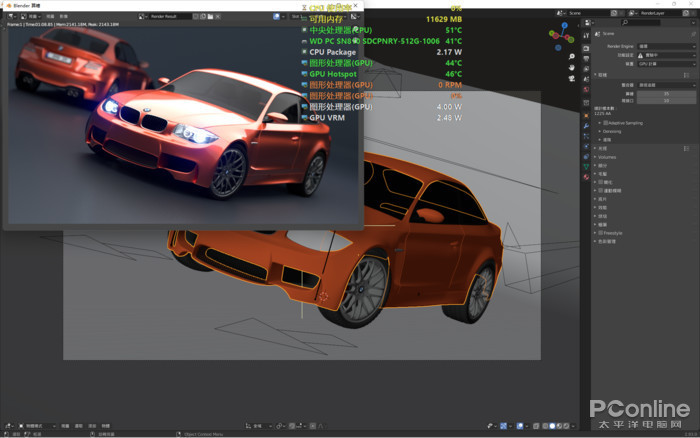
Task: Open the Render Engine dropdown
Action: [667, 46]
